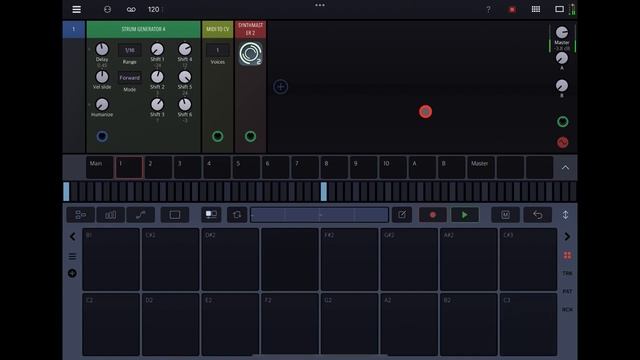This screenshot has width=640, height=360.
Task: Click the blue pattern overview bar
Action: (x=319, y=215)
